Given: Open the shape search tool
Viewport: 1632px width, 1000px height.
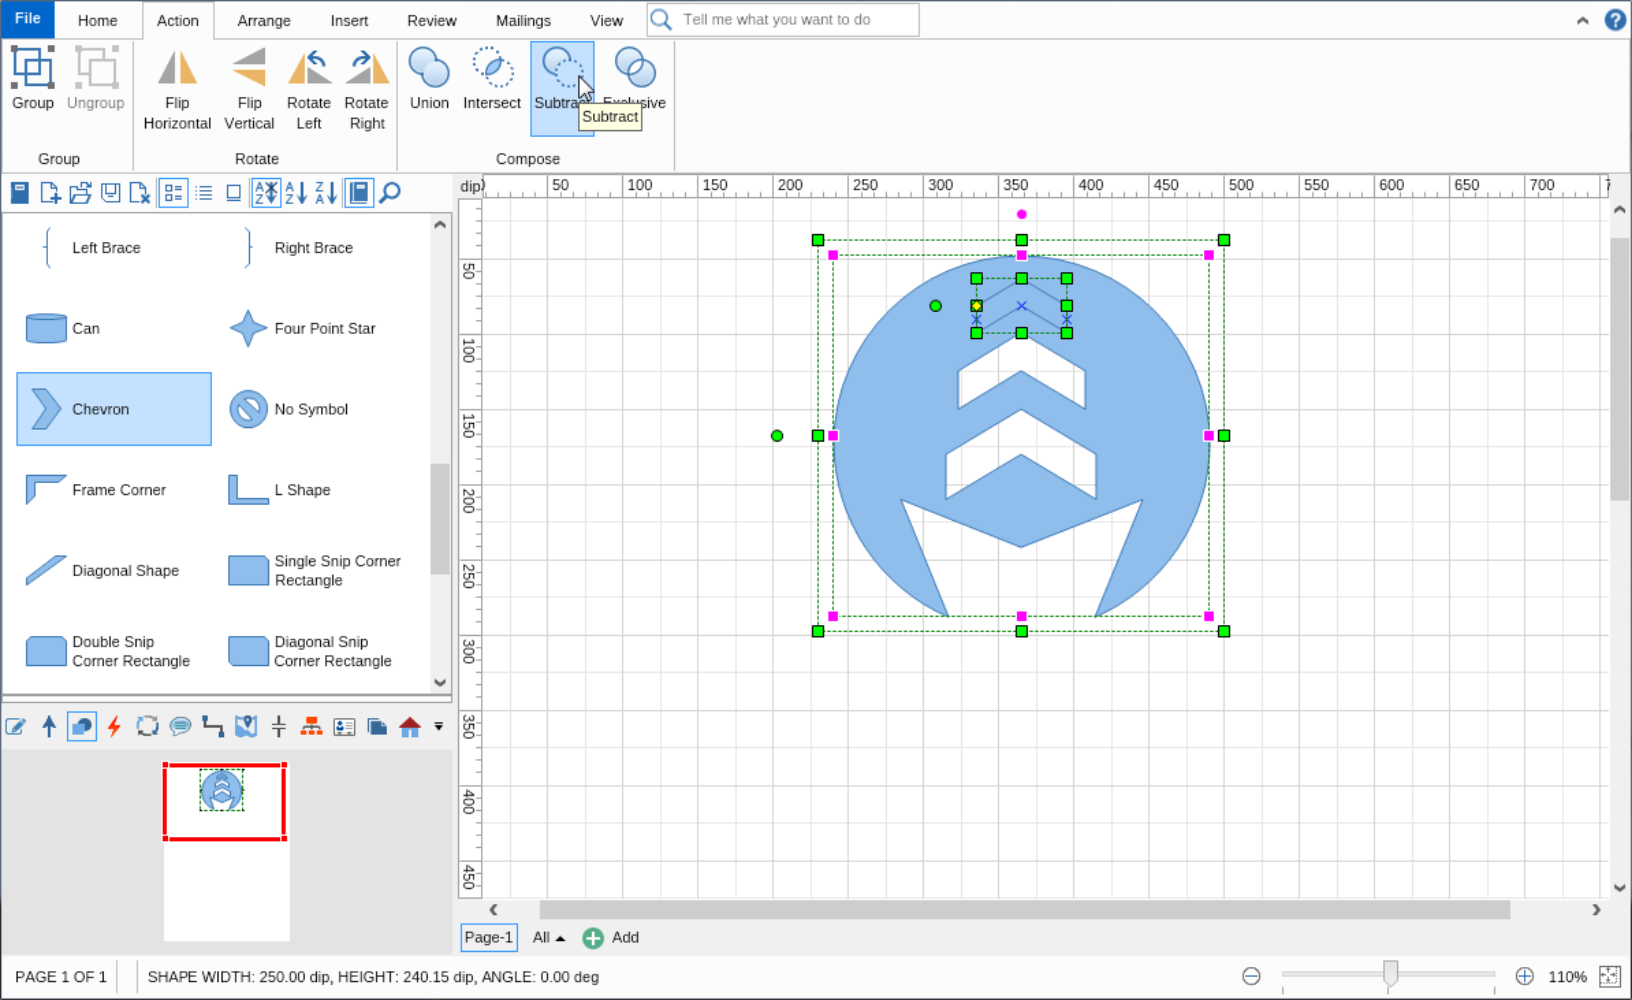Looking at the screenshot, I should point(389,192).
